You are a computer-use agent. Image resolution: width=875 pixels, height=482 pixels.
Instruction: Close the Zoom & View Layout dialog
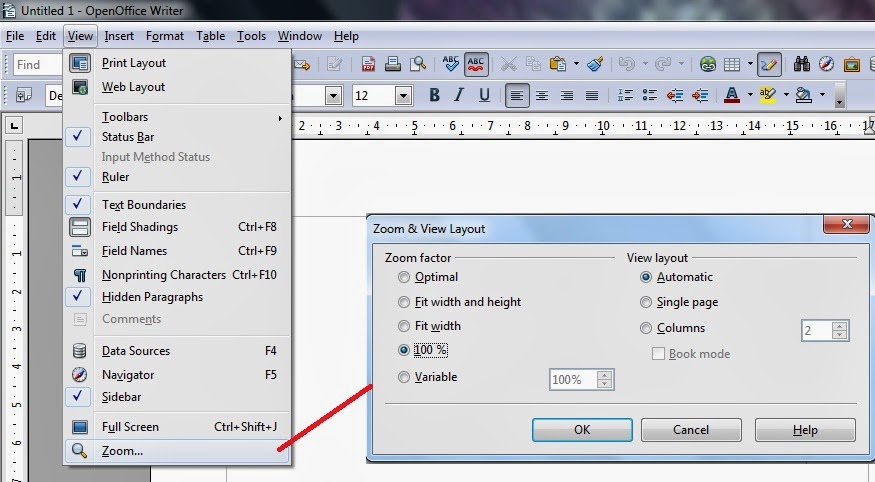click(847, 224)
